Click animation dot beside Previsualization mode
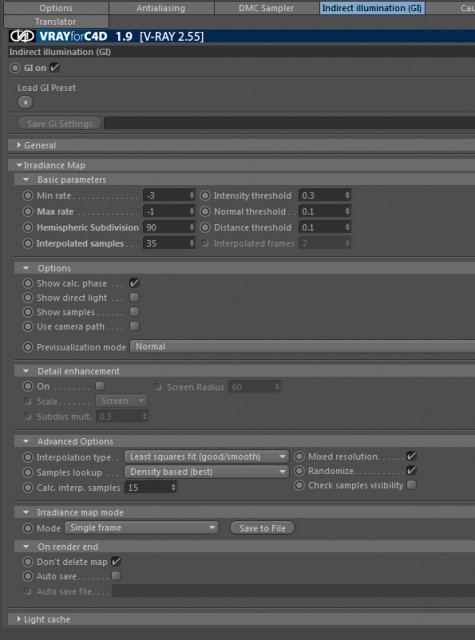 coord(27,347)
